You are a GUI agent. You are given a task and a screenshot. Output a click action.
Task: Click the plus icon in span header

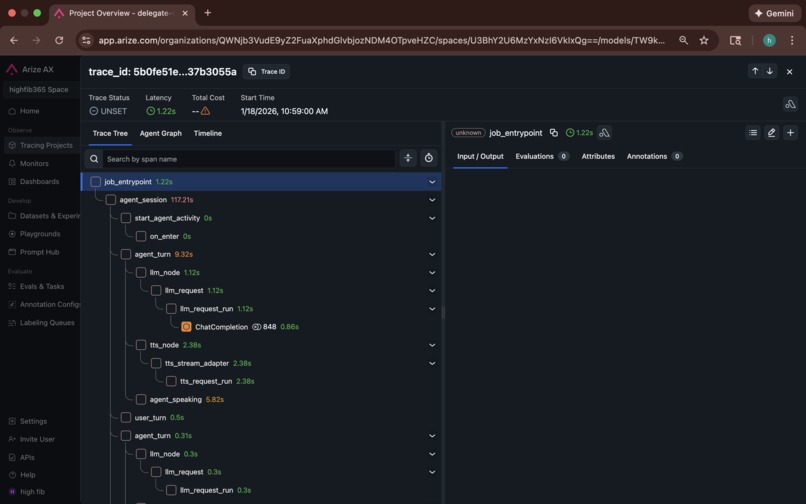[x=791, y=133]
